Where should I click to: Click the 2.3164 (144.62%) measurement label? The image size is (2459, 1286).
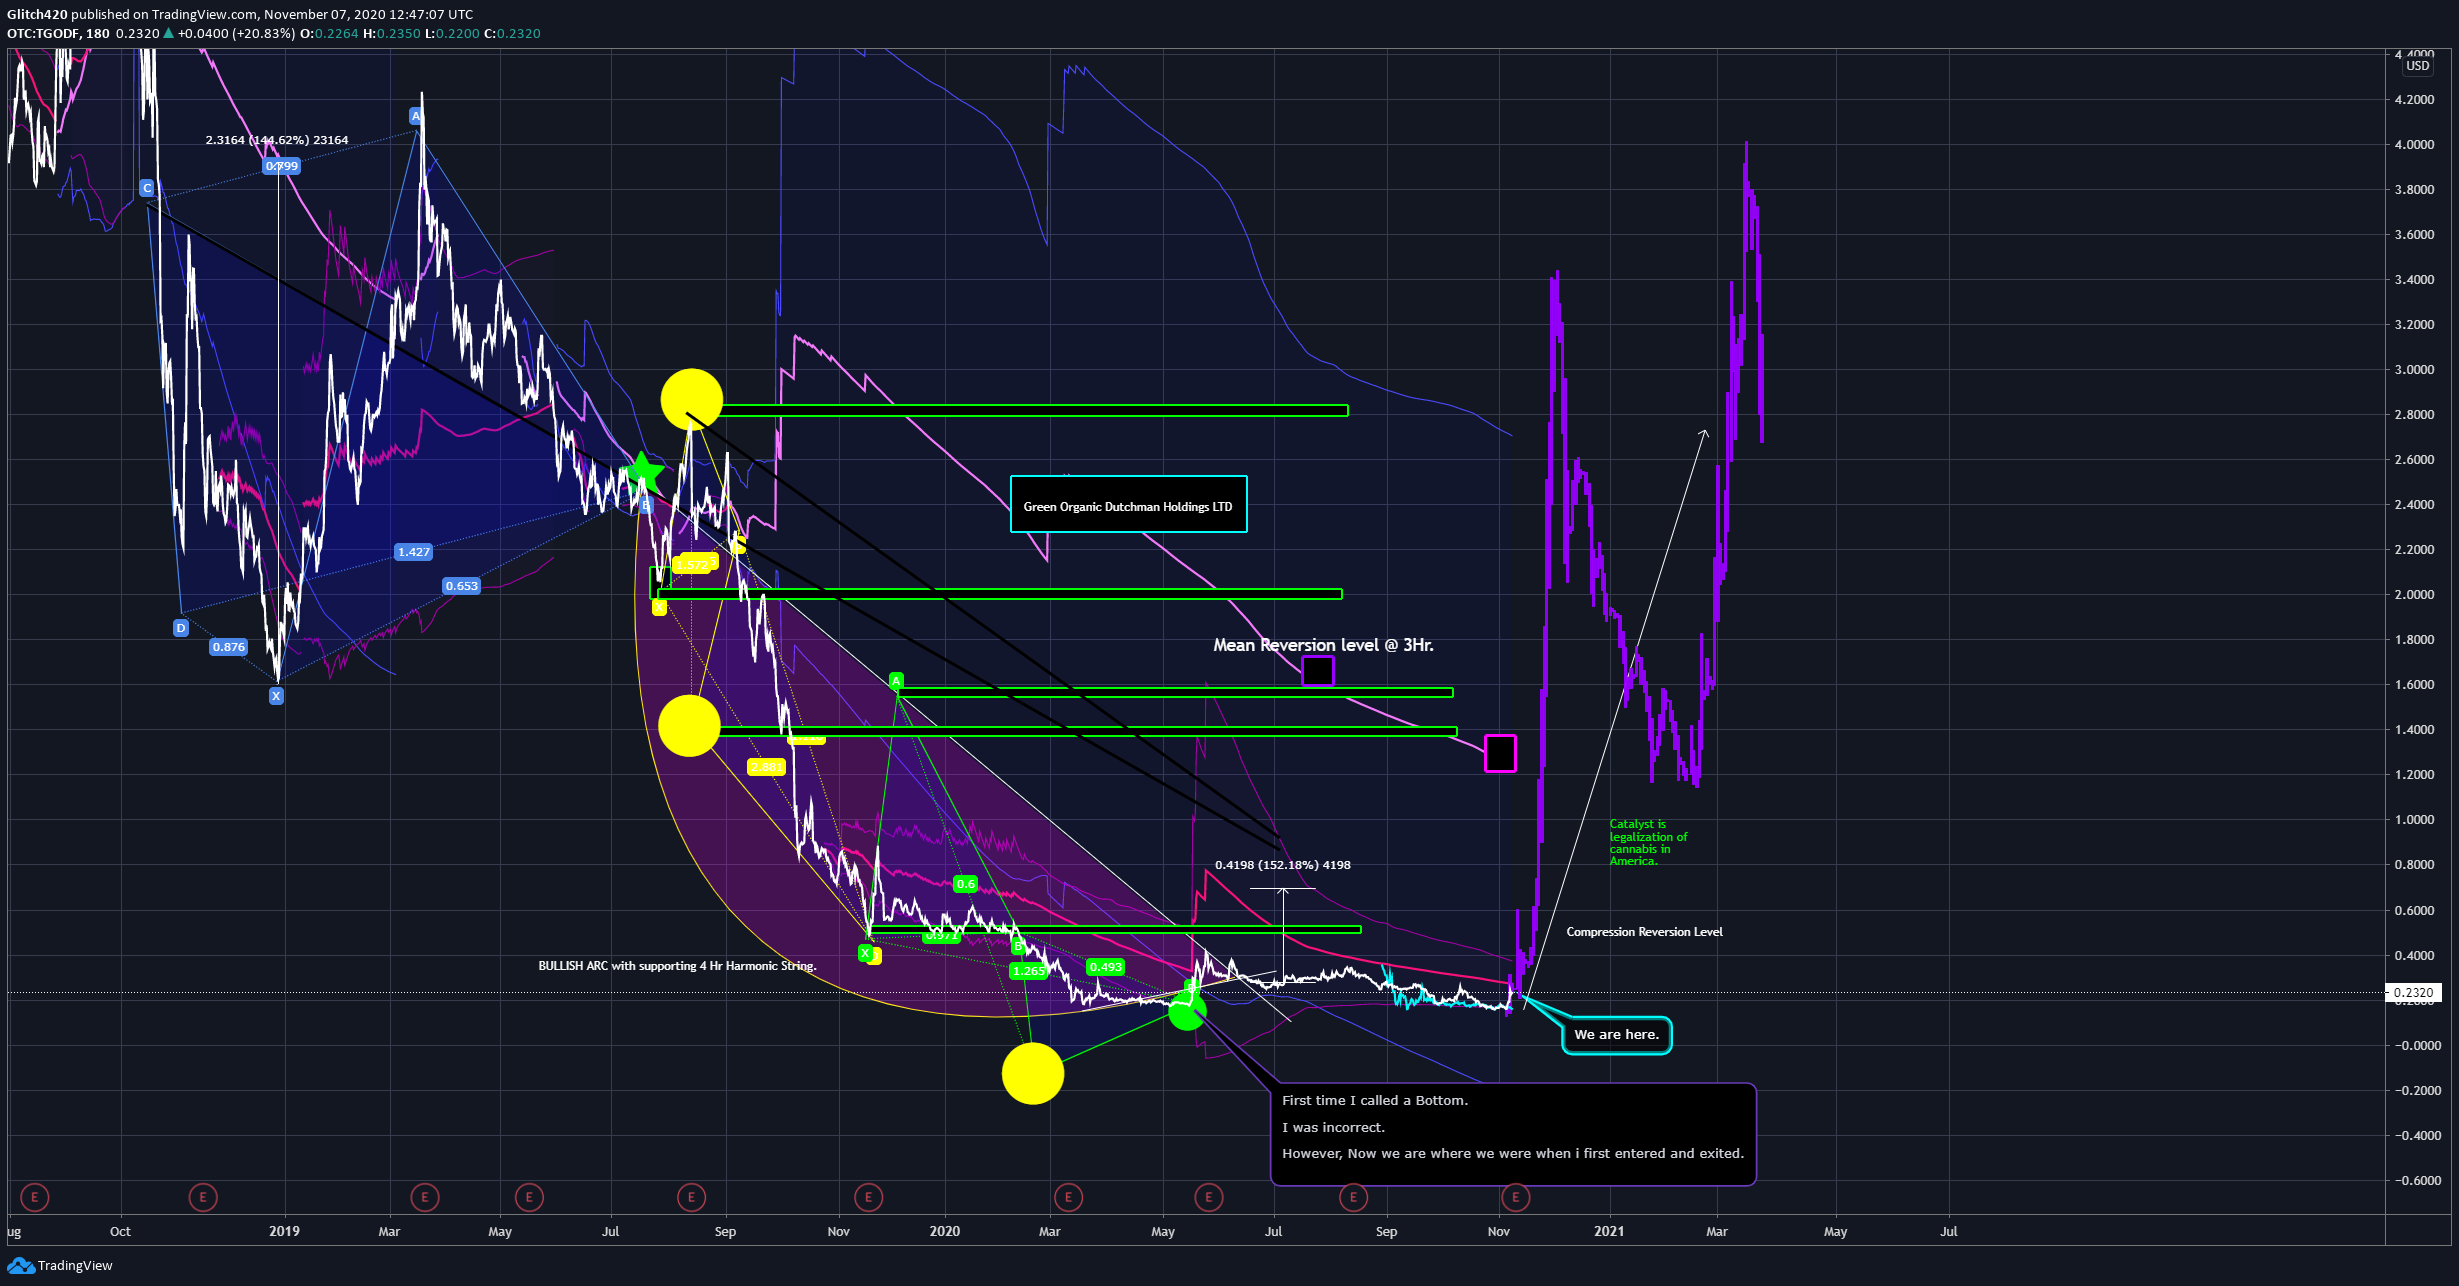click(277, 140)
